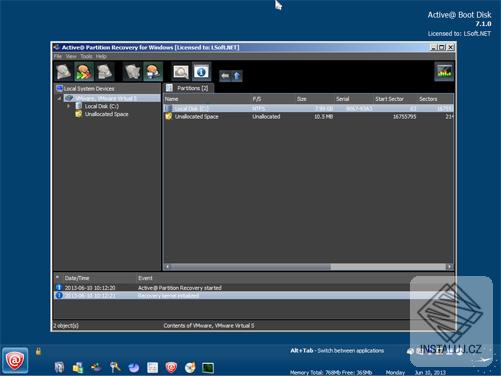The image size is (501, 376).
Task: Launch the yellow network taskbar icon
Action: point(78,367)
